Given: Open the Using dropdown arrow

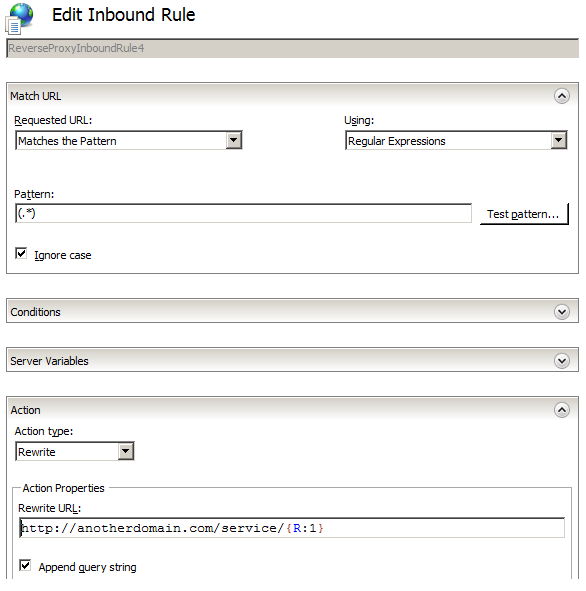Looking at the screenshot, I should click(x=558, y=141).
